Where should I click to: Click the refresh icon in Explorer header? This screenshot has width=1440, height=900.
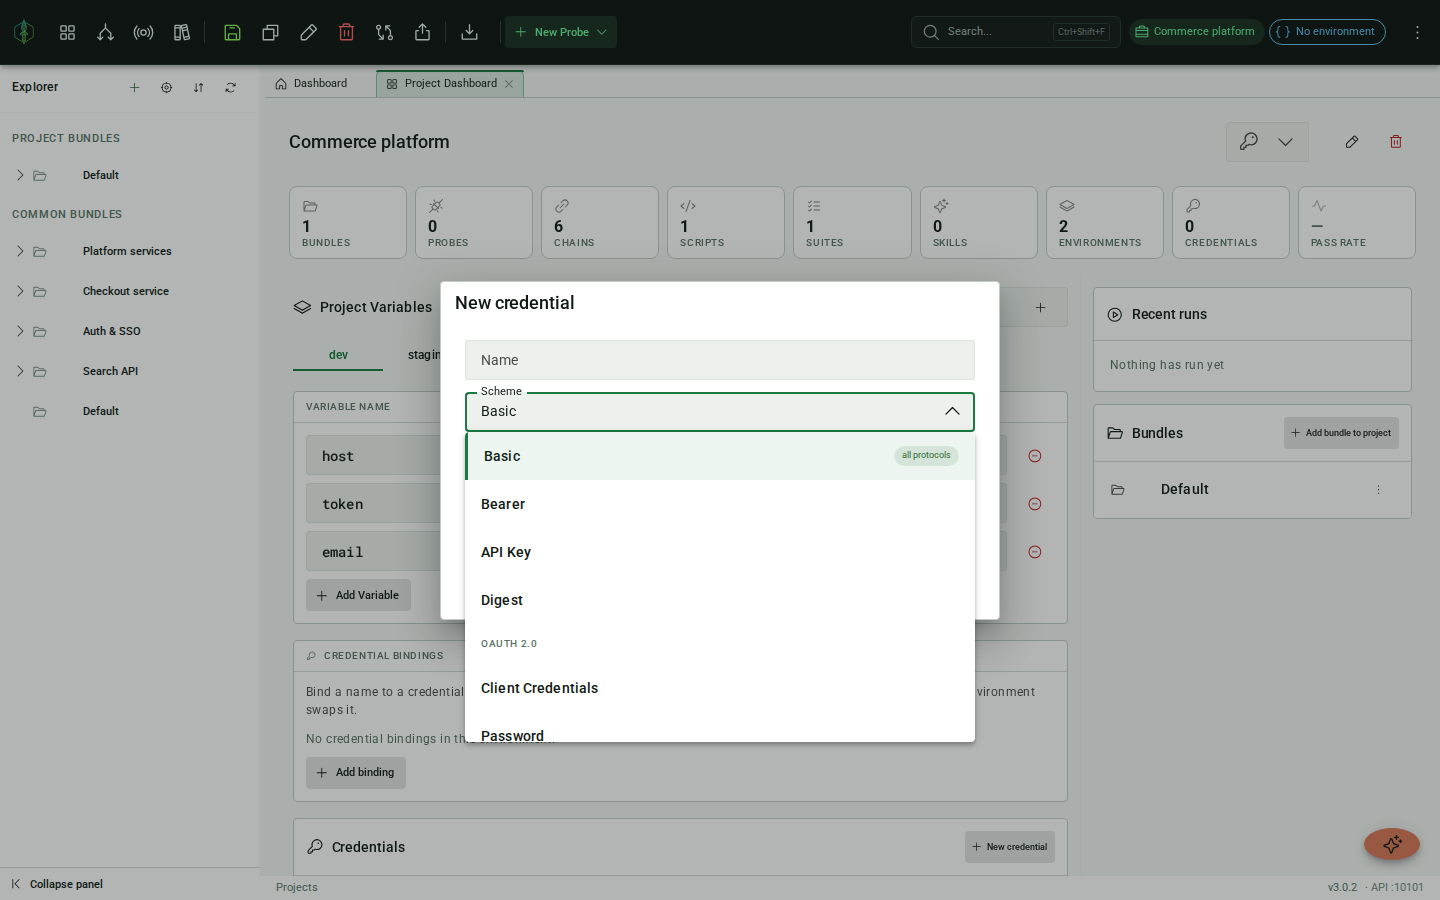(230, 87)
